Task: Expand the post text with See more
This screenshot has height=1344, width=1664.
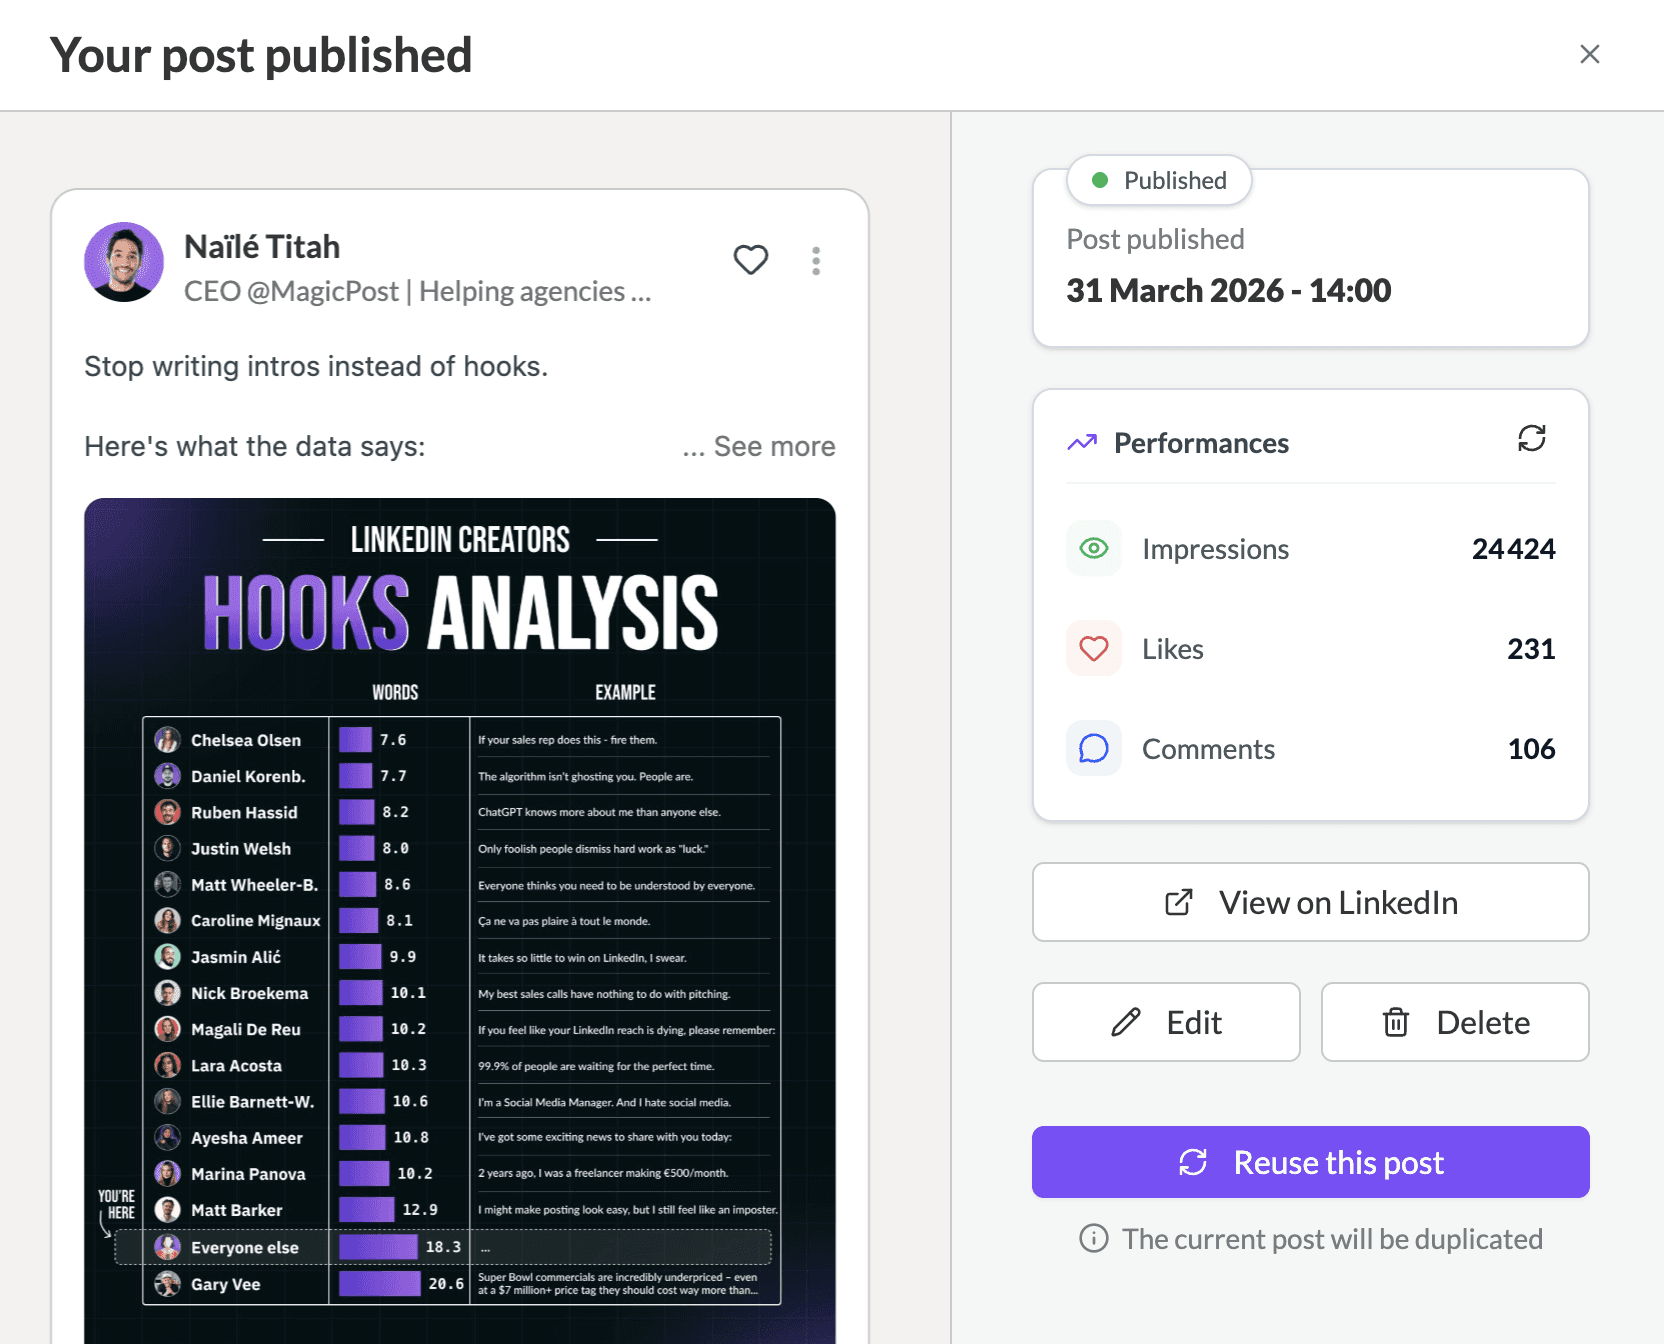Action: click(x=774, y=446)
